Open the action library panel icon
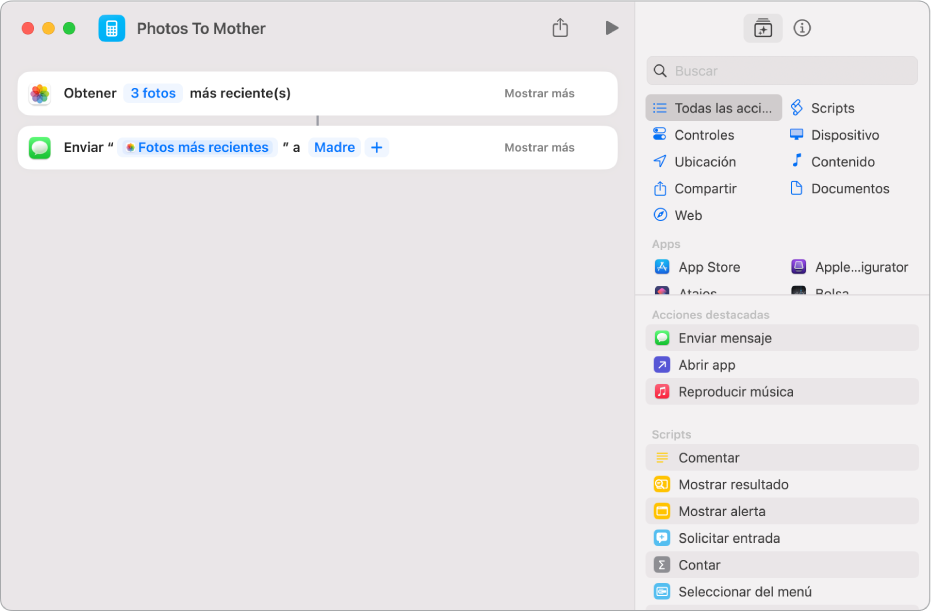 763,28
